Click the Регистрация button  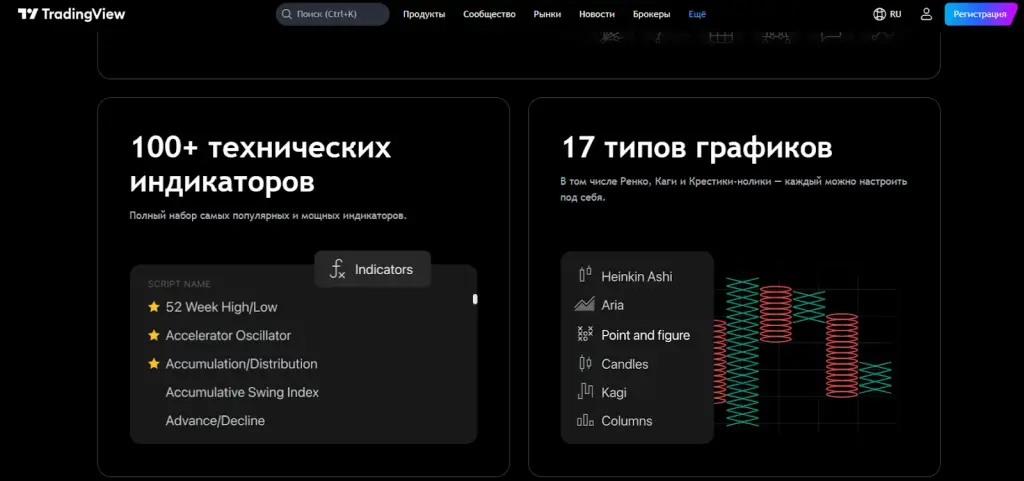tap(980, 14)
